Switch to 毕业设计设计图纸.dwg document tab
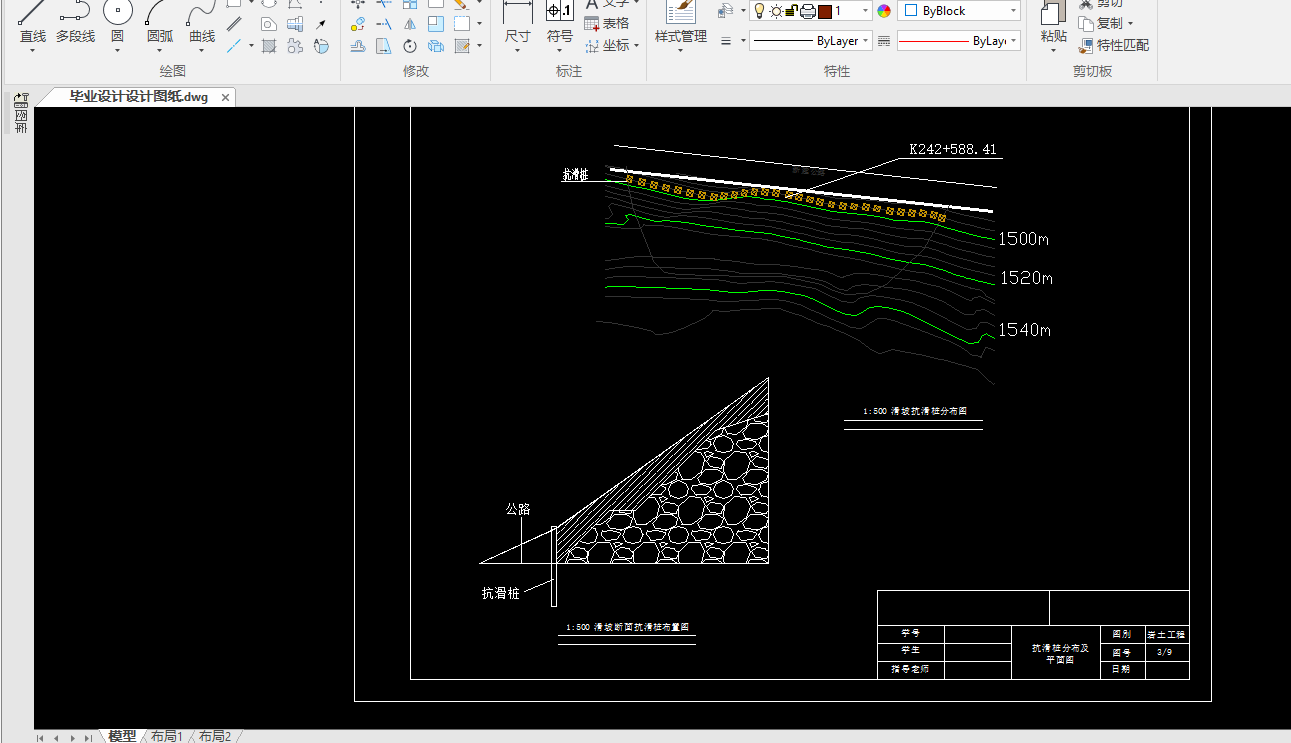This screenshot has width=1291, height=743. (138, 97)
